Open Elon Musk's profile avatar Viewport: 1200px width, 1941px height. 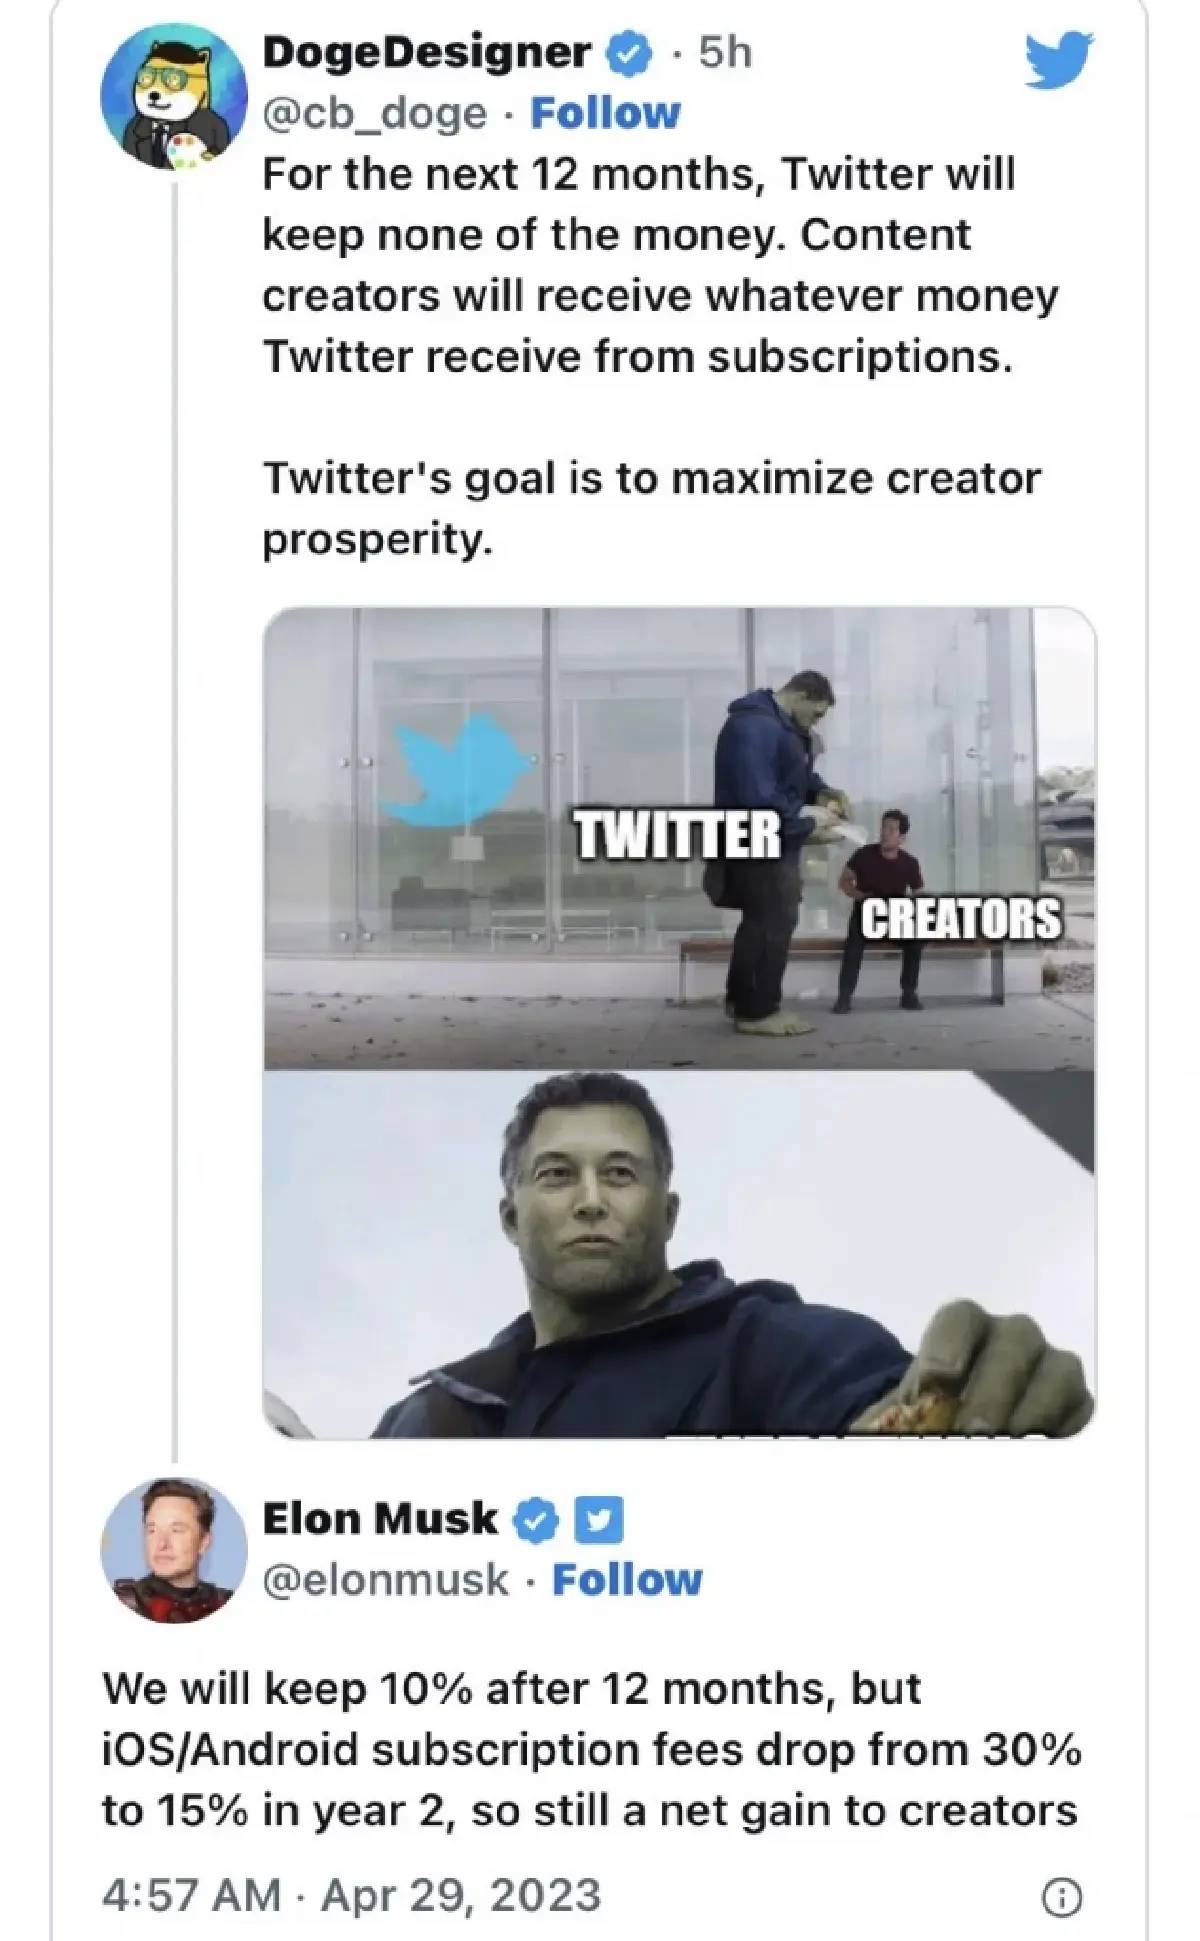click(x=172, y=1551)
